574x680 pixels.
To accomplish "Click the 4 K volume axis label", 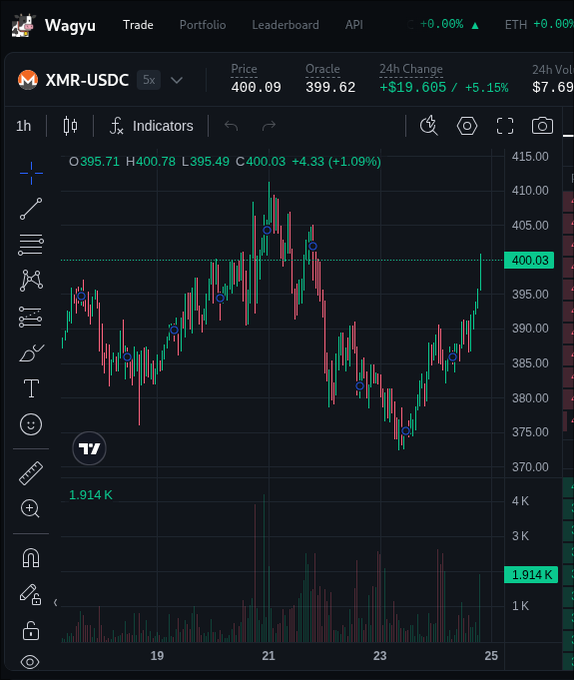I will [x=520, y=501].
